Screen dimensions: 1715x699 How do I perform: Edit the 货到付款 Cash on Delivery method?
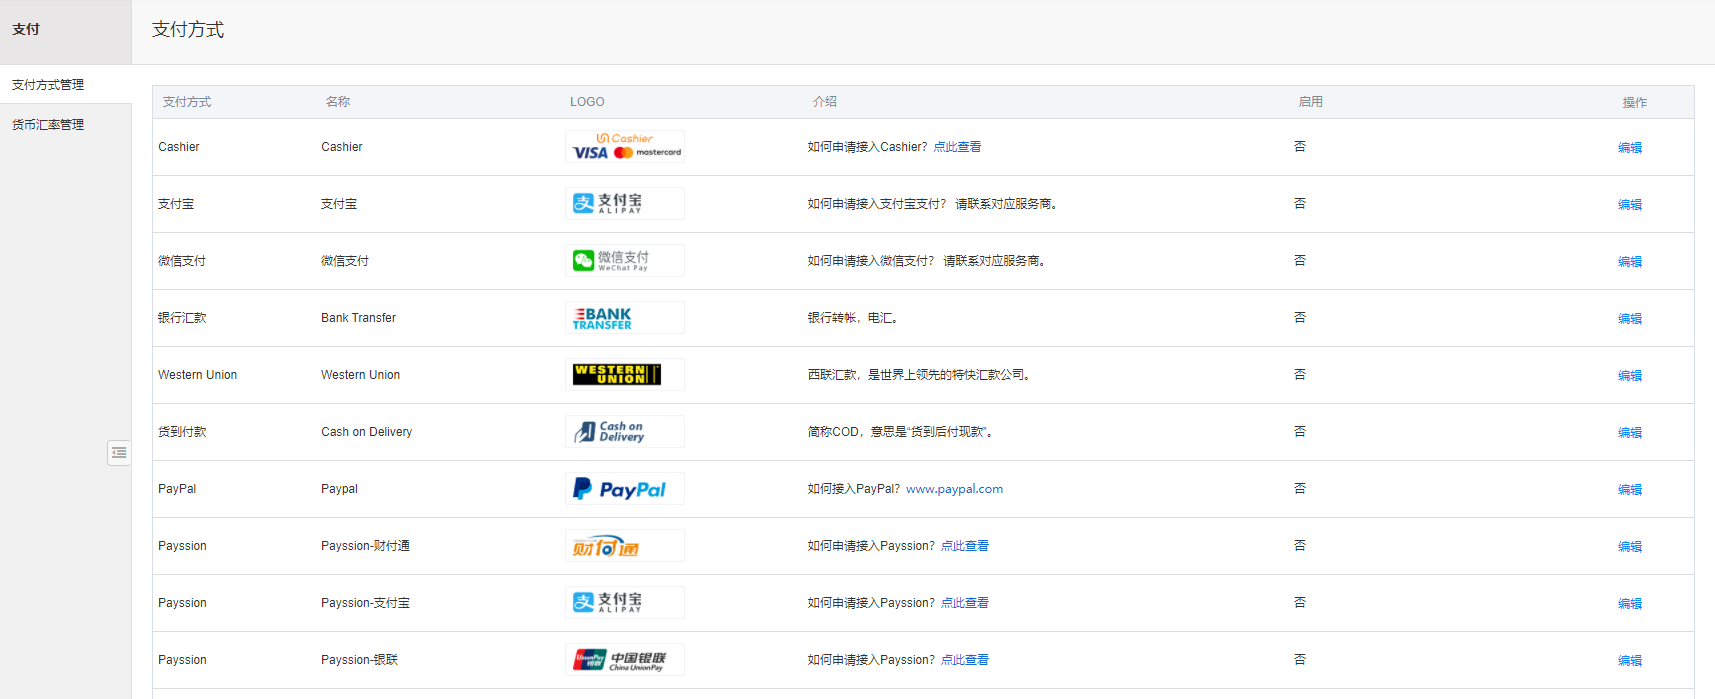click(1630, 433)
